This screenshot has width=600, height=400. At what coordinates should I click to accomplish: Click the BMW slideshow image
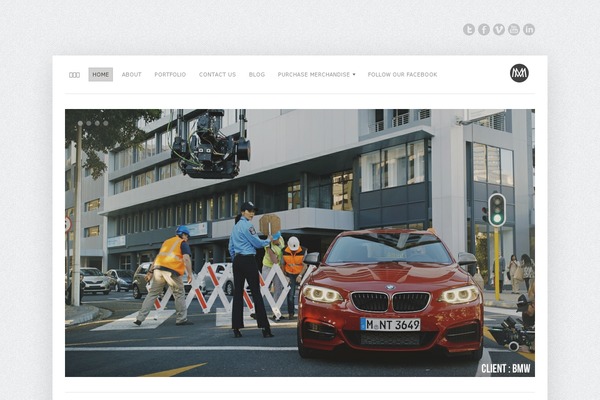[300, 243]
